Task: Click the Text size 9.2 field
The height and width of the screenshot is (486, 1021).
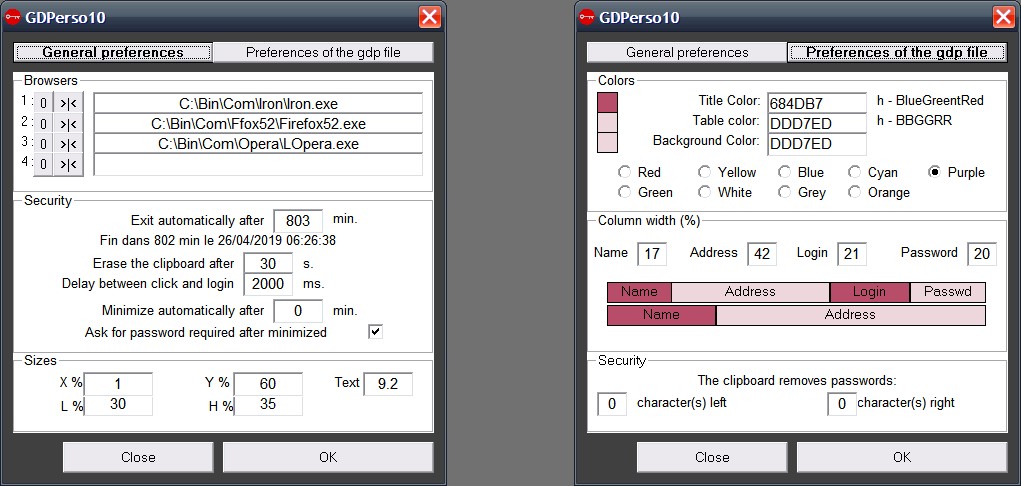Action: [388, 384]
